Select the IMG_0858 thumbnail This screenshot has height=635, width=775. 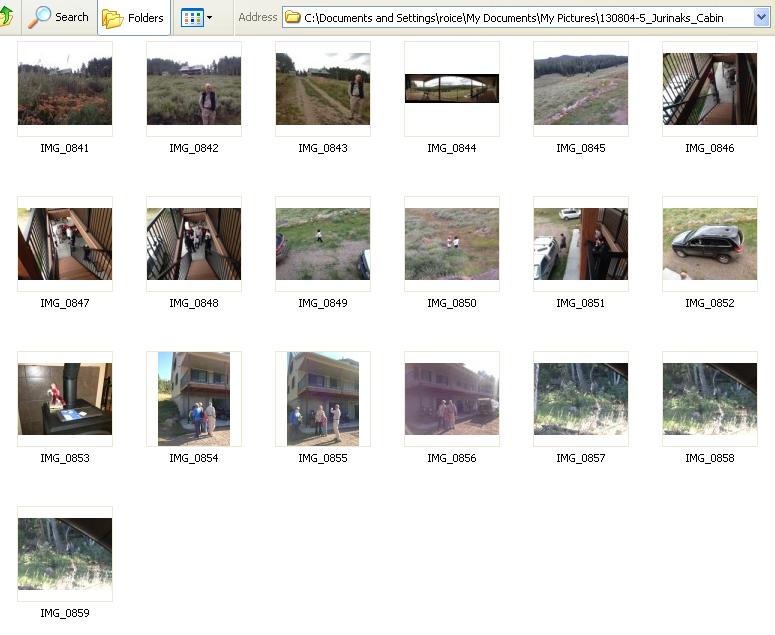pos(710,399)
